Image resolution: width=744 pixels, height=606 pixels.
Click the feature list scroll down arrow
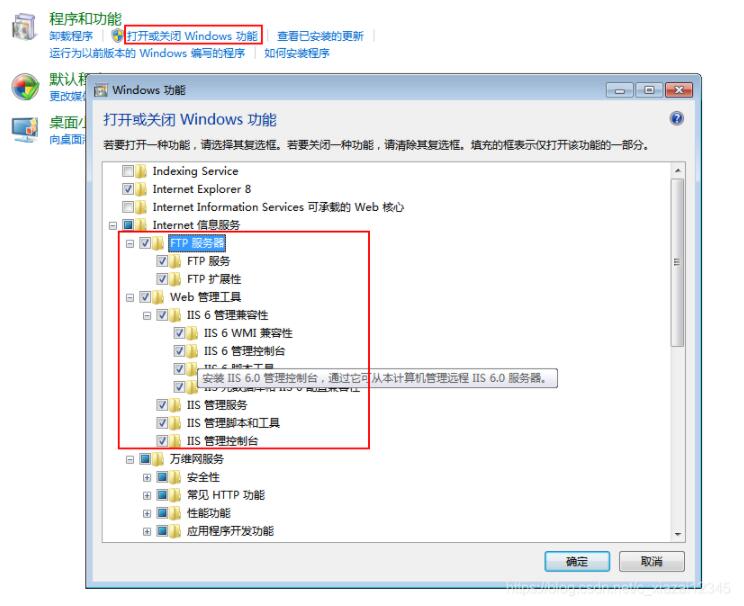pyautogui.click(x=678, y=534)
